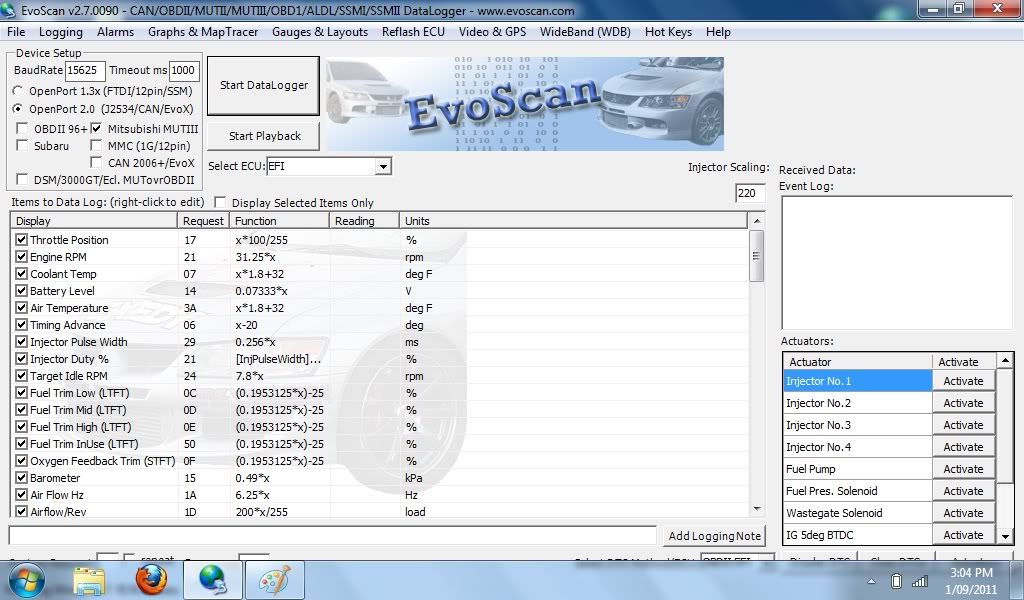Open the File menu

click(16, 32)
